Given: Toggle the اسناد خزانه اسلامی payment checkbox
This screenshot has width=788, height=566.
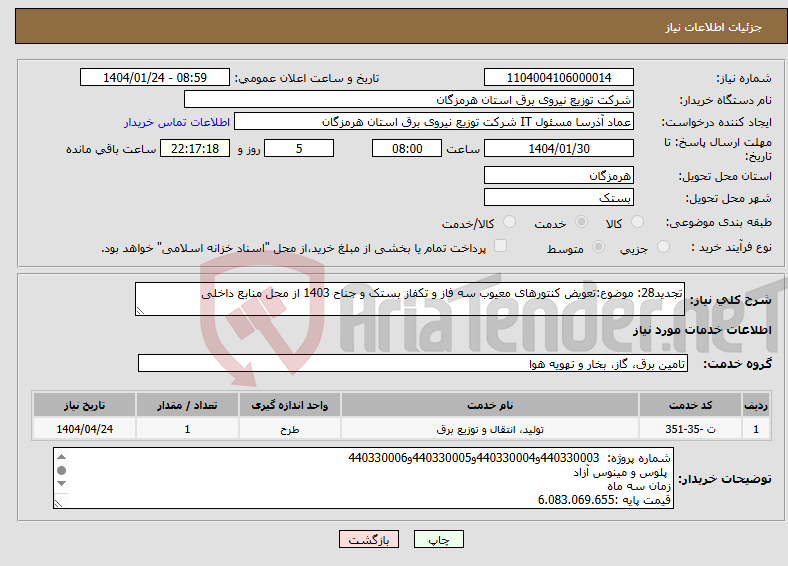Looking at the screenshot, I should coord(501,246).
